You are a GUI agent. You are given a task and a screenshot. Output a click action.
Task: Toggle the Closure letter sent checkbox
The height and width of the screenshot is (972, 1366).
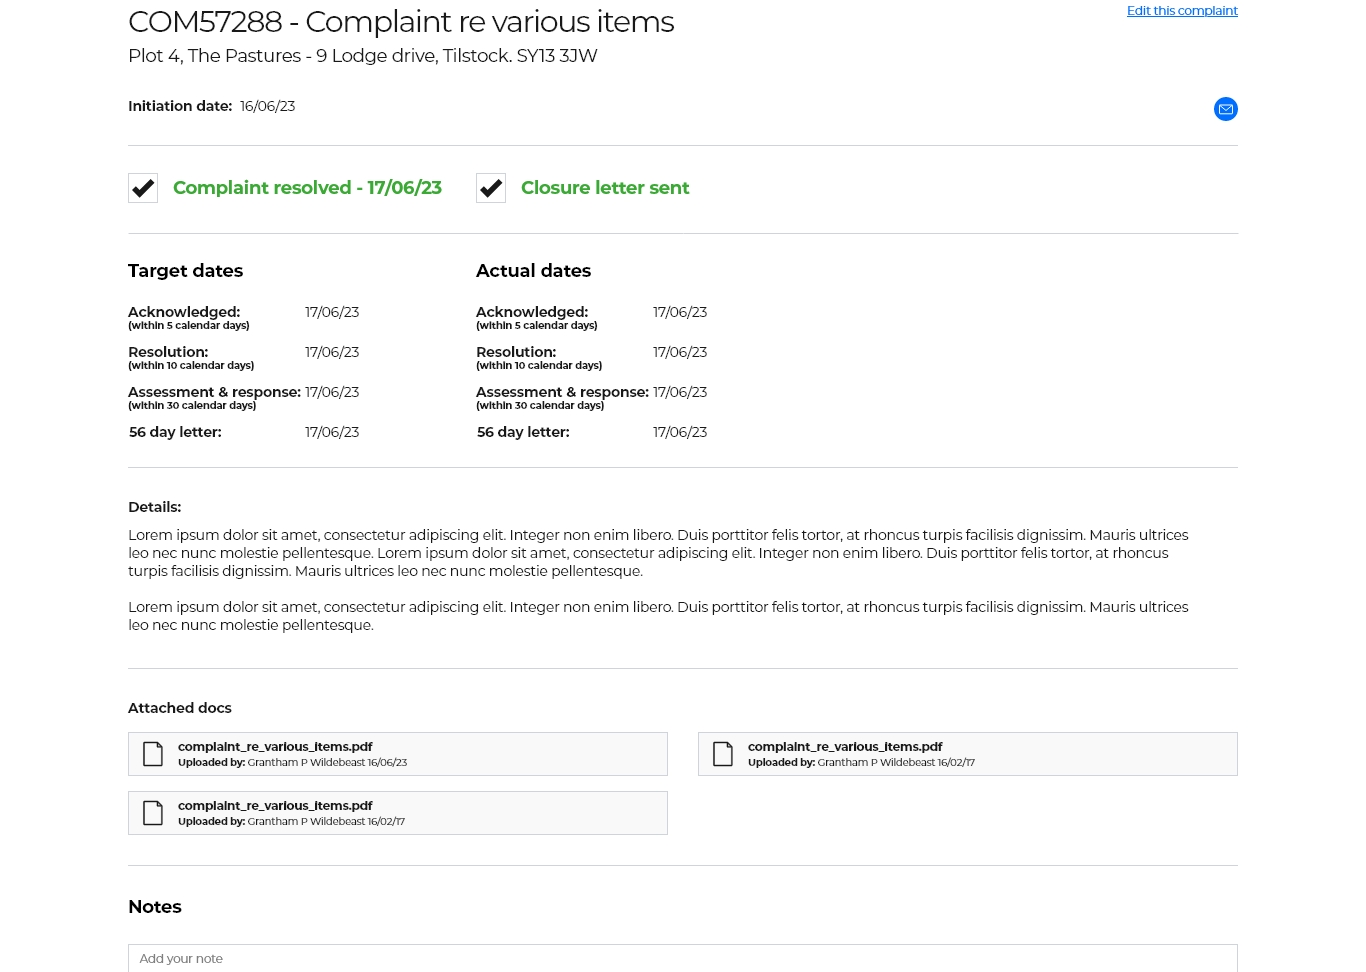coord(490,187)
